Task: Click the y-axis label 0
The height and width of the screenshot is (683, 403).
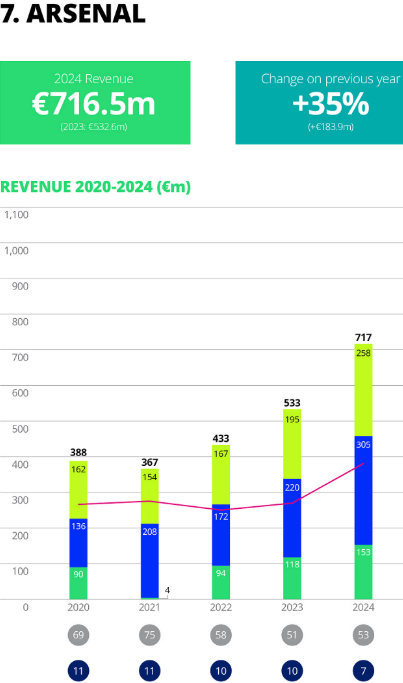Action: pos(26,607)
